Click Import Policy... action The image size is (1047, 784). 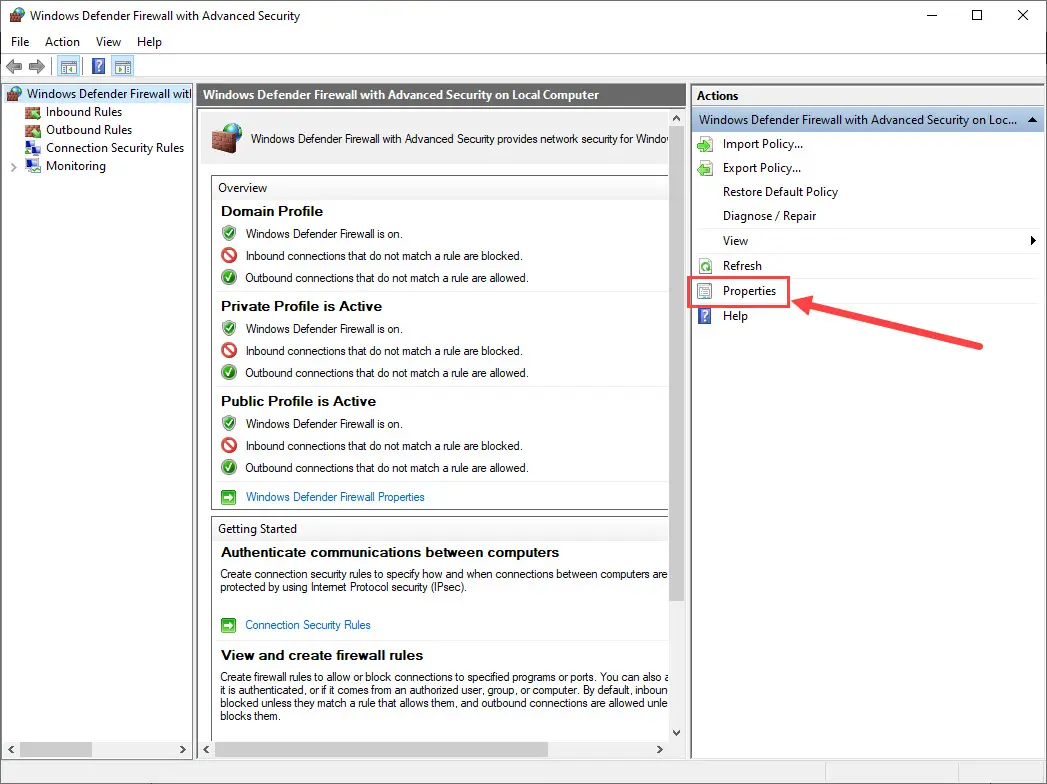tap(763, 144)
